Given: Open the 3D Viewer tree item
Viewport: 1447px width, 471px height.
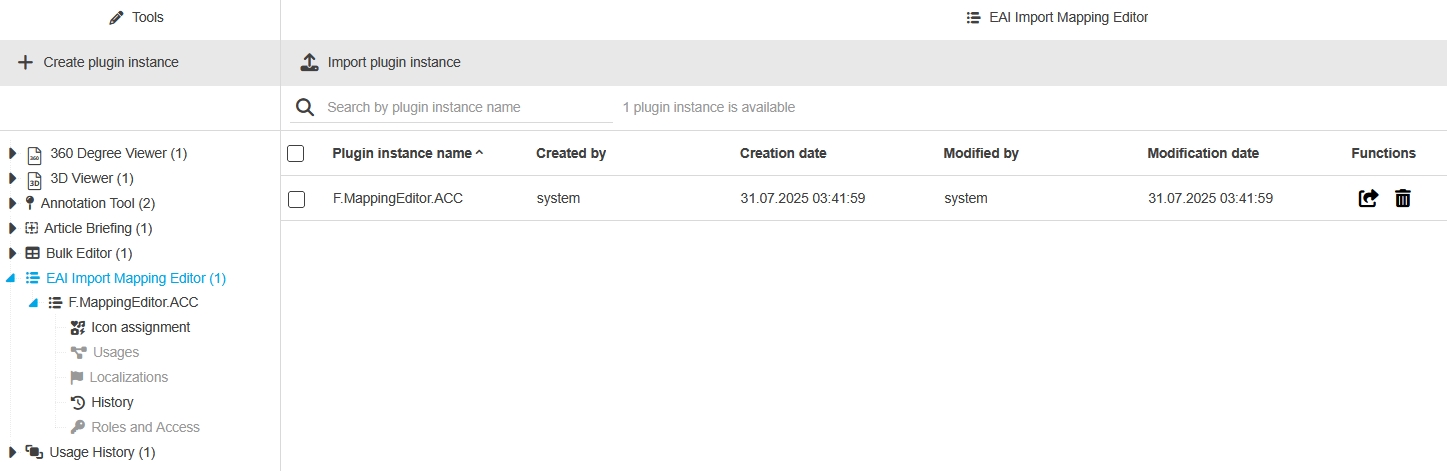Looking at the screenshot, I should click(91, 178).
